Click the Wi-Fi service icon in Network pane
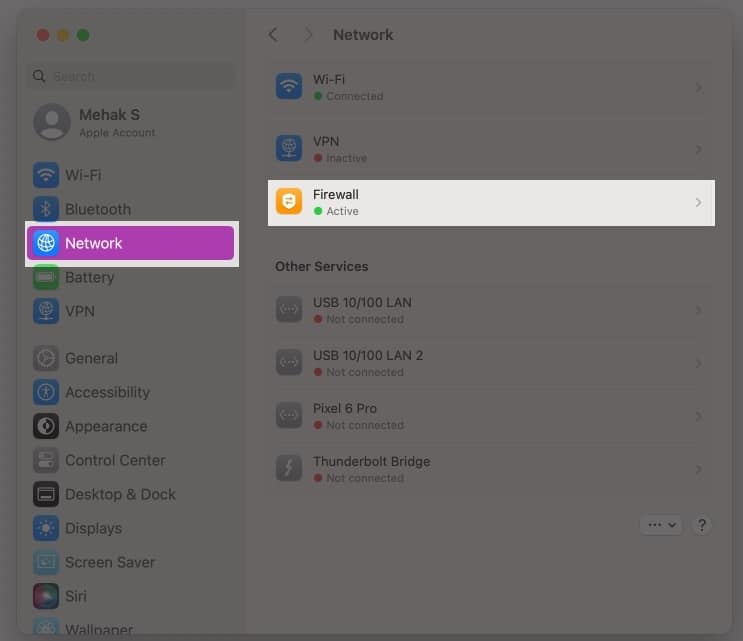The height and width of the screenshot is (641, 743). coord(289,86)
